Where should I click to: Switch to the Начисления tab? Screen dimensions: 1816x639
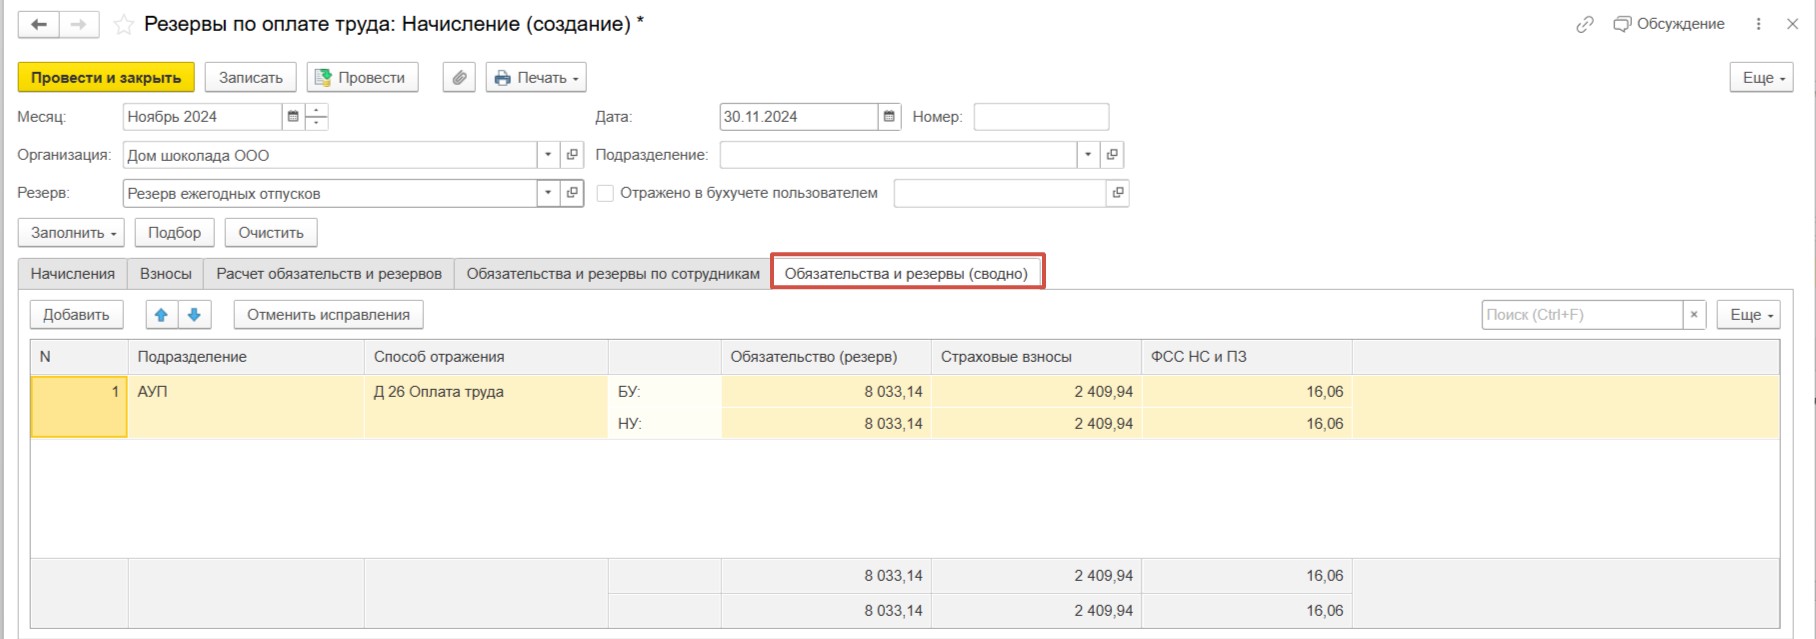point(72,274)
